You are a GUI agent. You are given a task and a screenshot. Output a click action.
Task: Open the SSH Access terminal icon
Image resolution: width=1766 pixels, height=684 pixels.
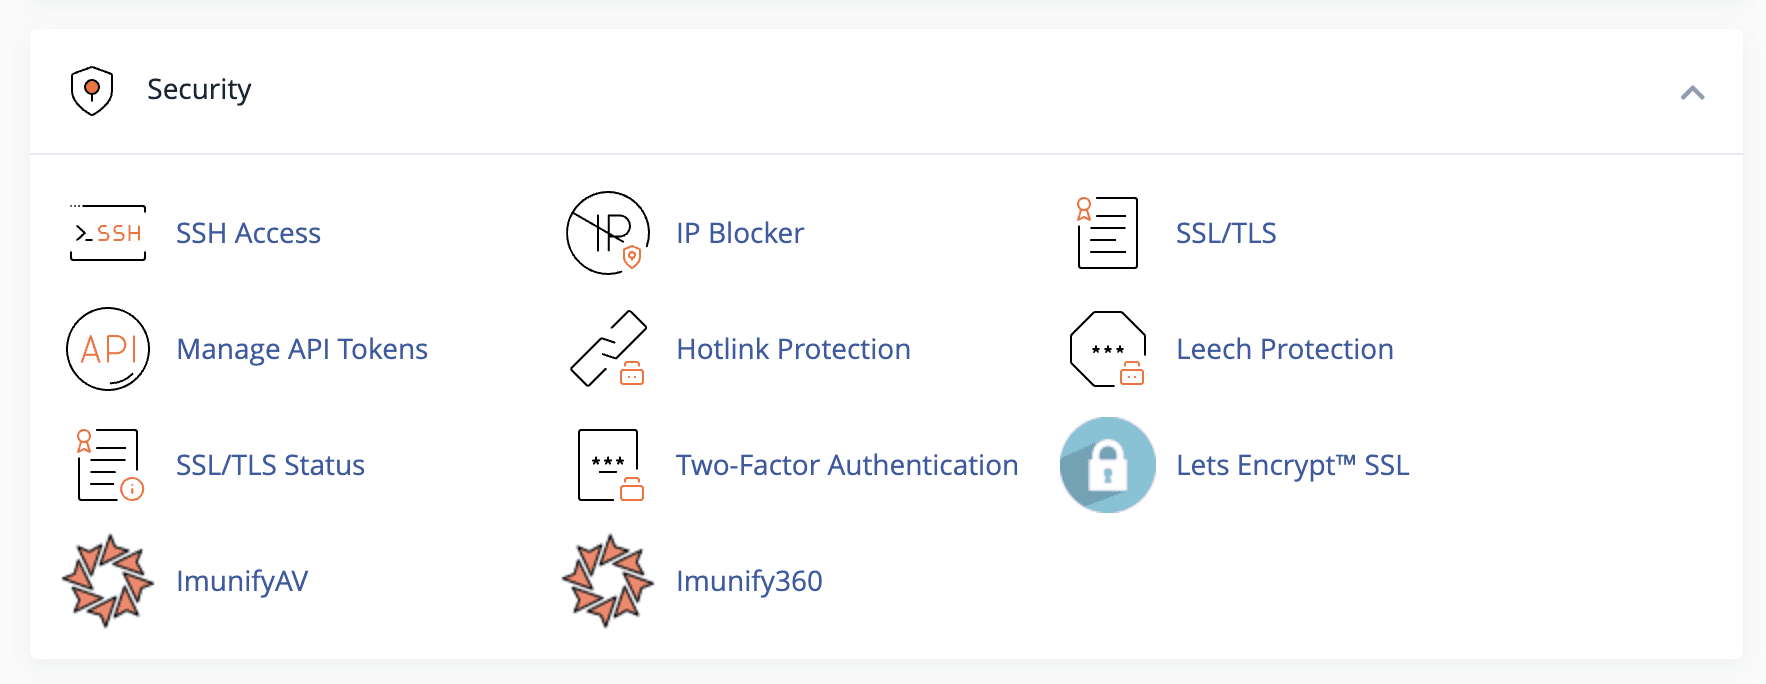coord(108,233)
